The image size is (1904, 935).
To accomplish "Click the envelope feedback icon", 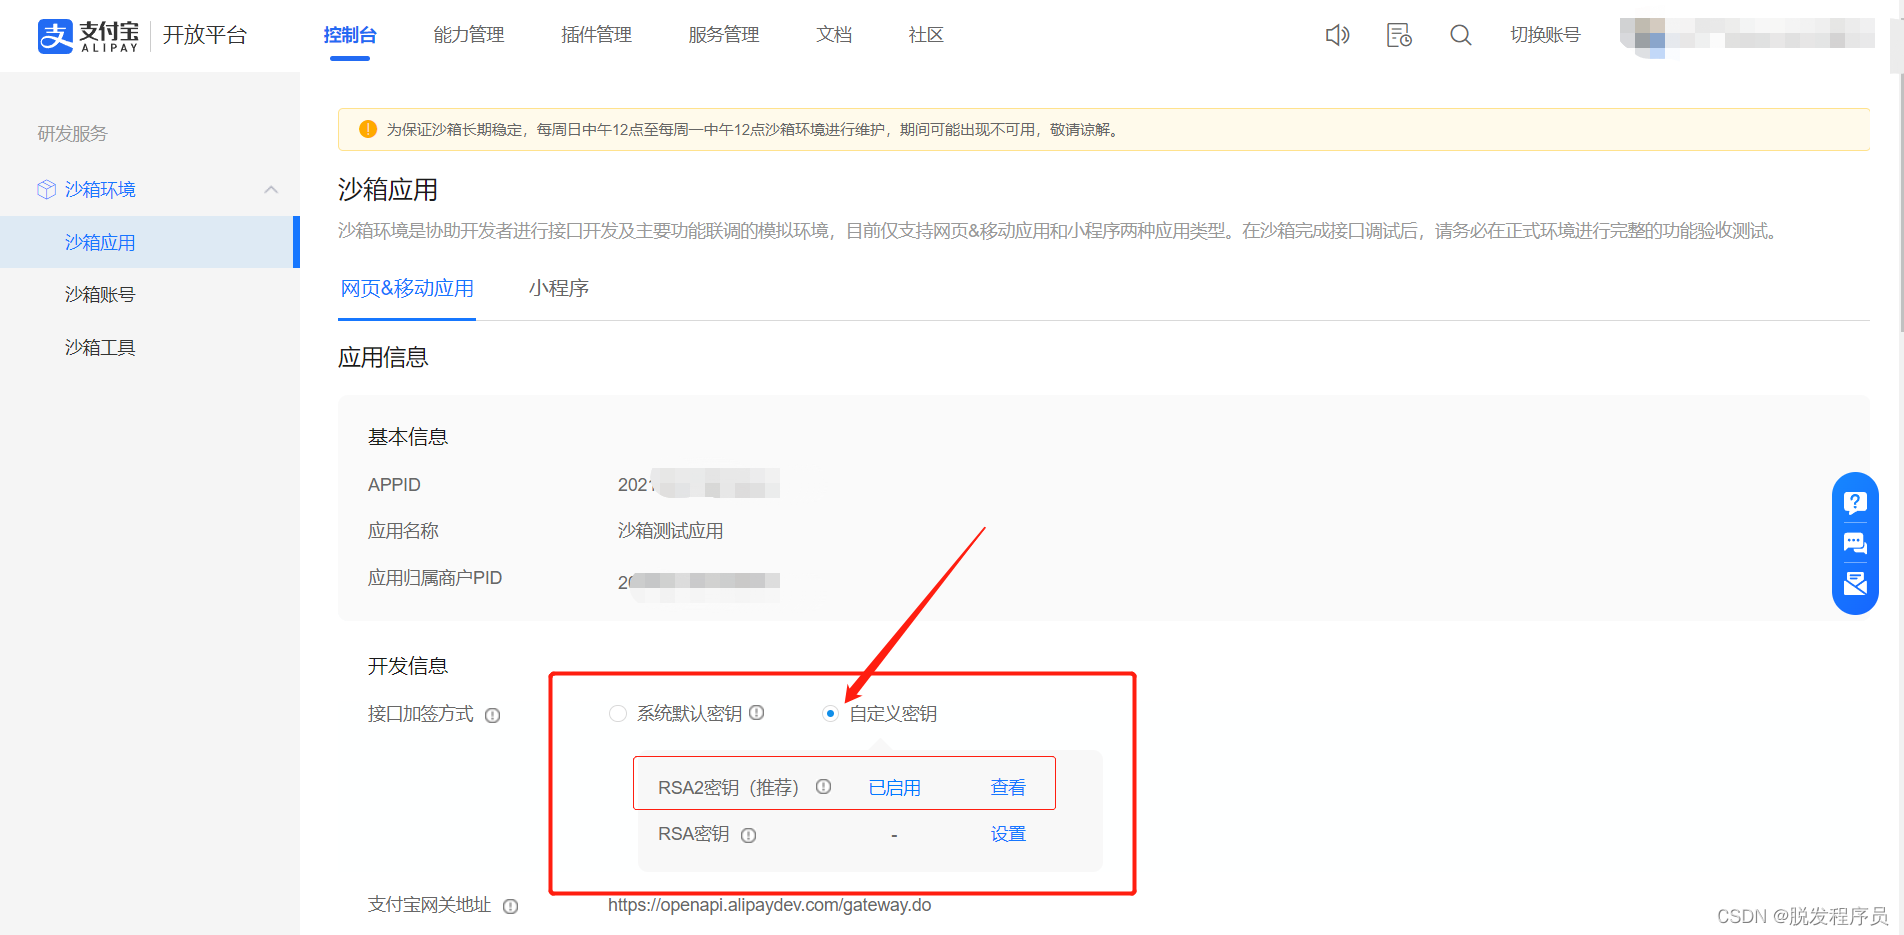I will pyautogui.click(x=1855, y=584).
